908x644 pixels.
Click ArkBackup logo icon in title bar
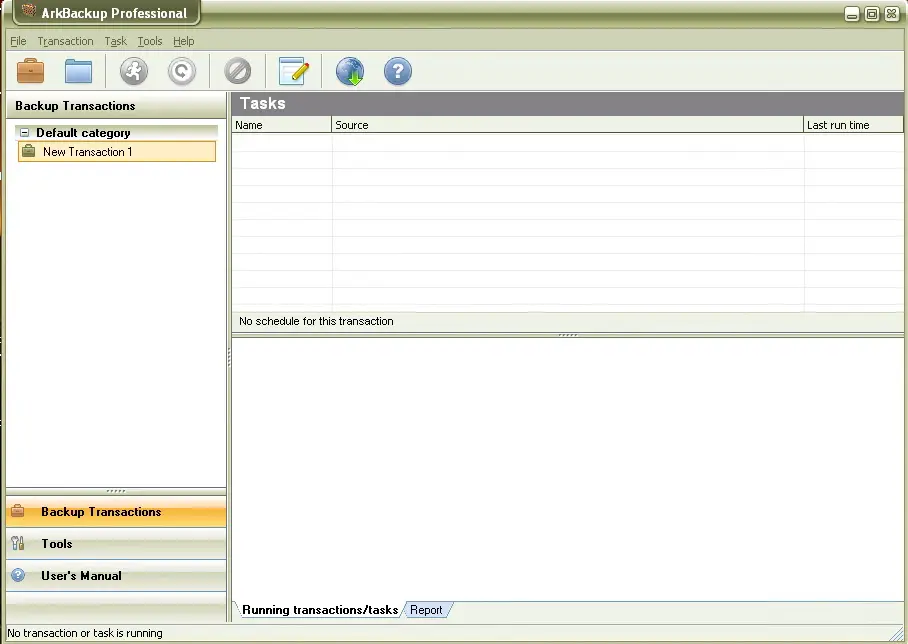point(28,11)
